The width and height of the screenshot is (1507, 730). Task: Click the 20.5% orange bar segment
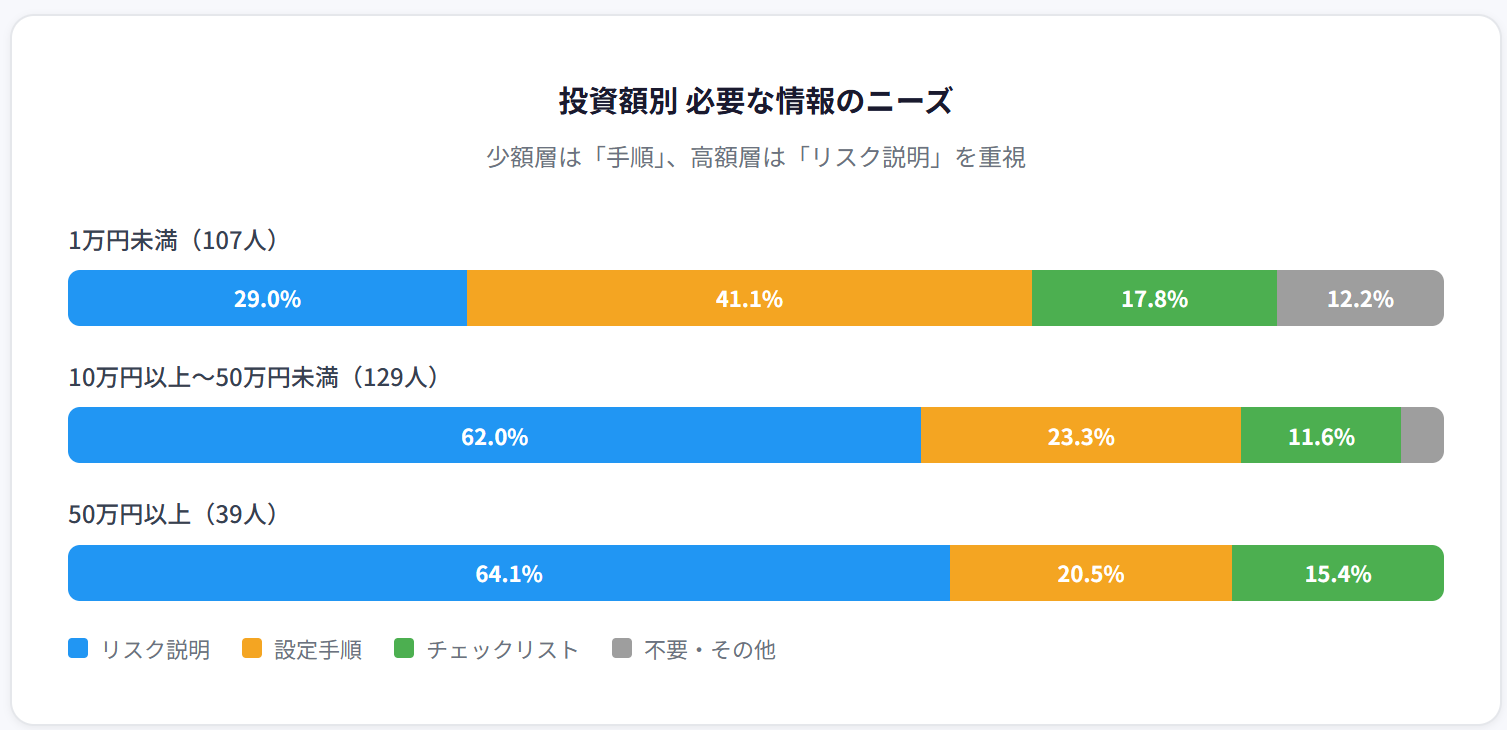tap(1090, 573)
